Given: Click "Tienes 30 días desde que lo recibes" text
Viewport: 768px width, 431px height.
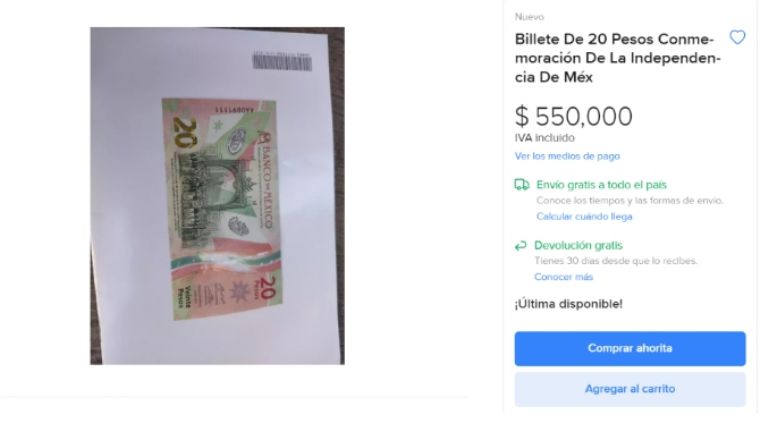Looking at the screenshot, I should coord(616,261).
